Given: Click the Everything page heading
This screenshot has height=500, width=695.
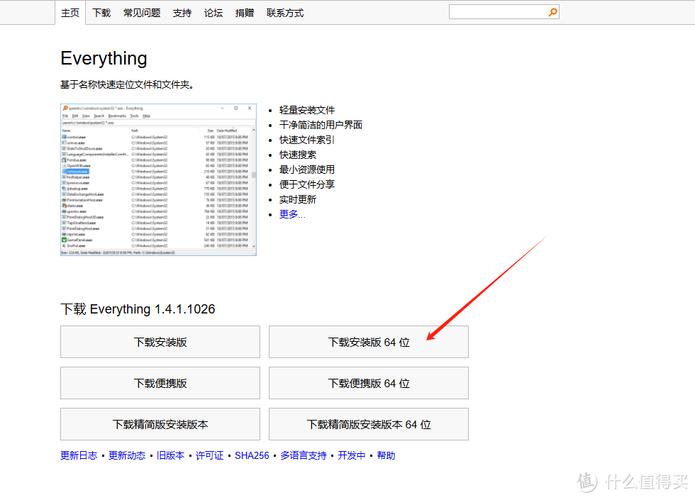Looking at the screenshot, I should click(104, 59).
